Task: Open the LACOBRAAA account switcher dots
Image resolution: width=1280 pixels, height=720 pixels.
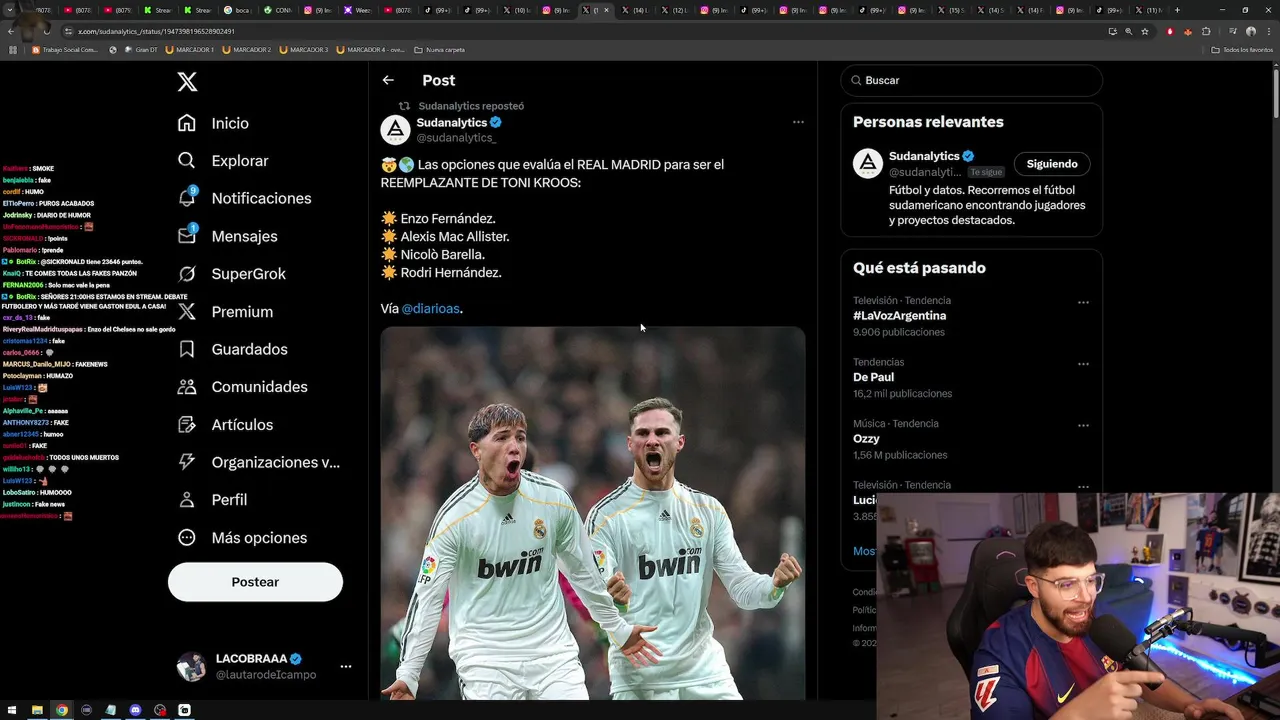Action: [x=345, y=666]
